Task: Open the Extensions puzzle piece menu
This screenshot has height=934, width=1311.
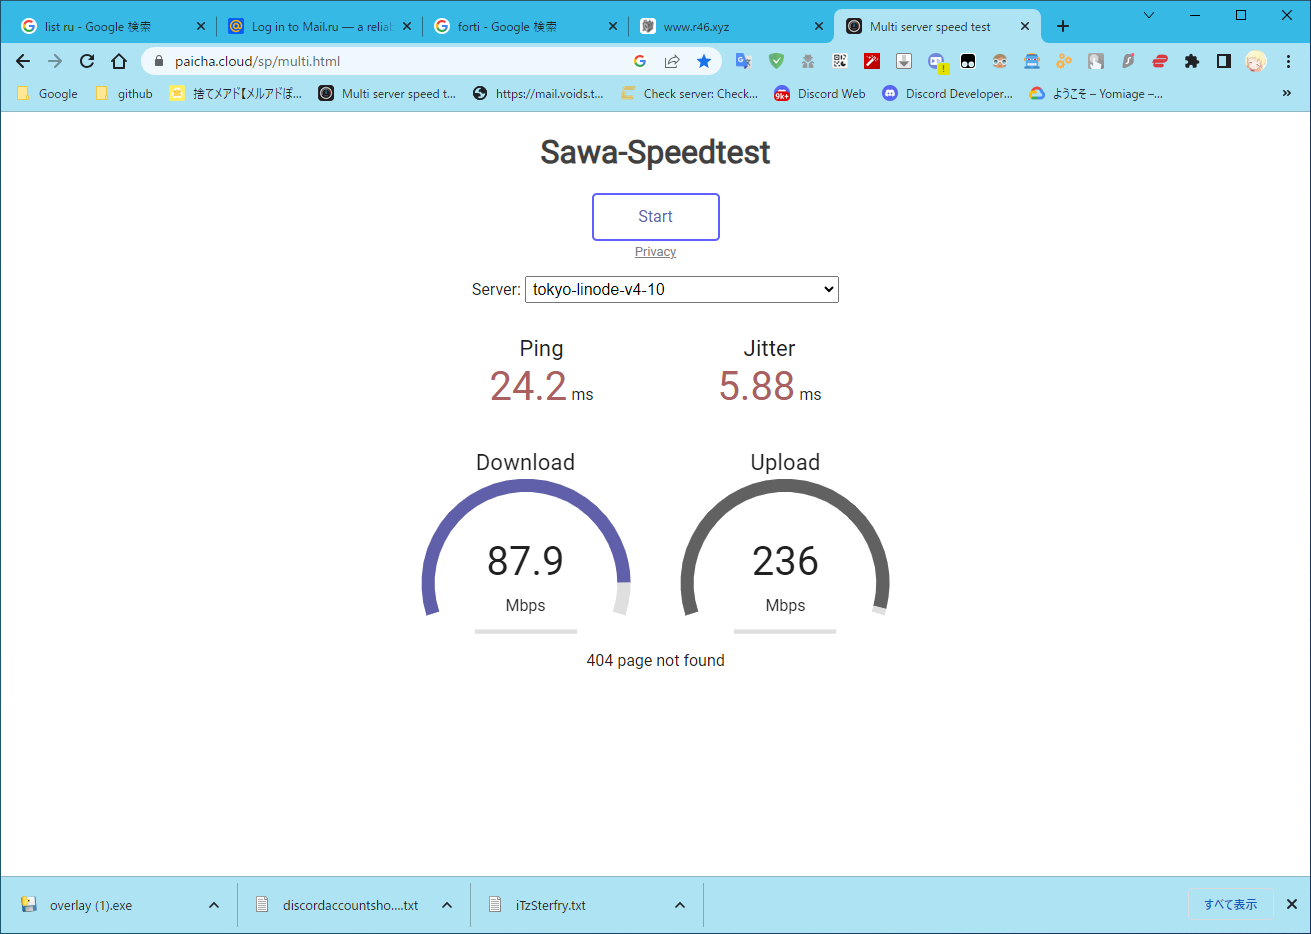Action: pos(1191,61)
